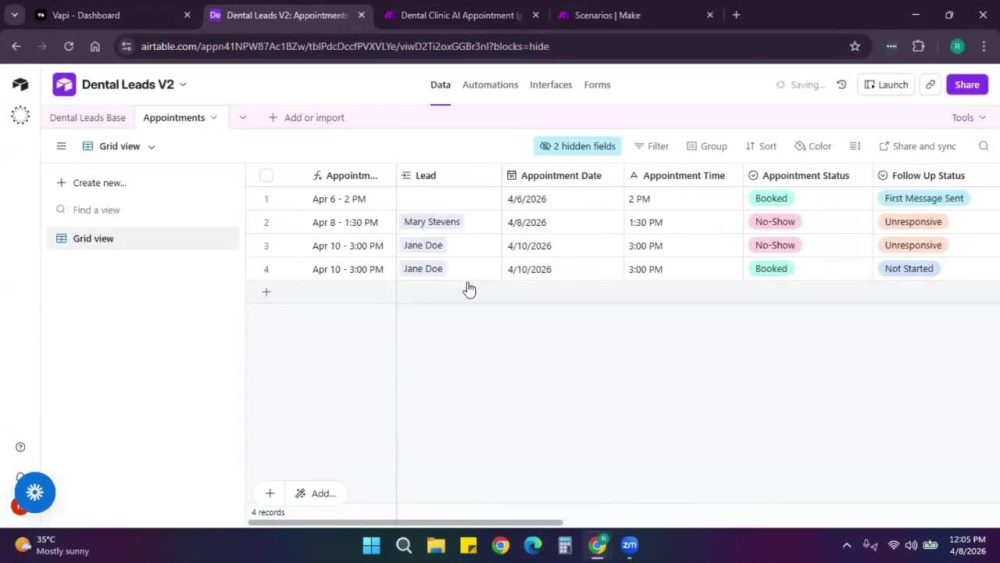Click the help question mark icon
The width and height of the screenshot is (1000, 563).
click(20, 447)
